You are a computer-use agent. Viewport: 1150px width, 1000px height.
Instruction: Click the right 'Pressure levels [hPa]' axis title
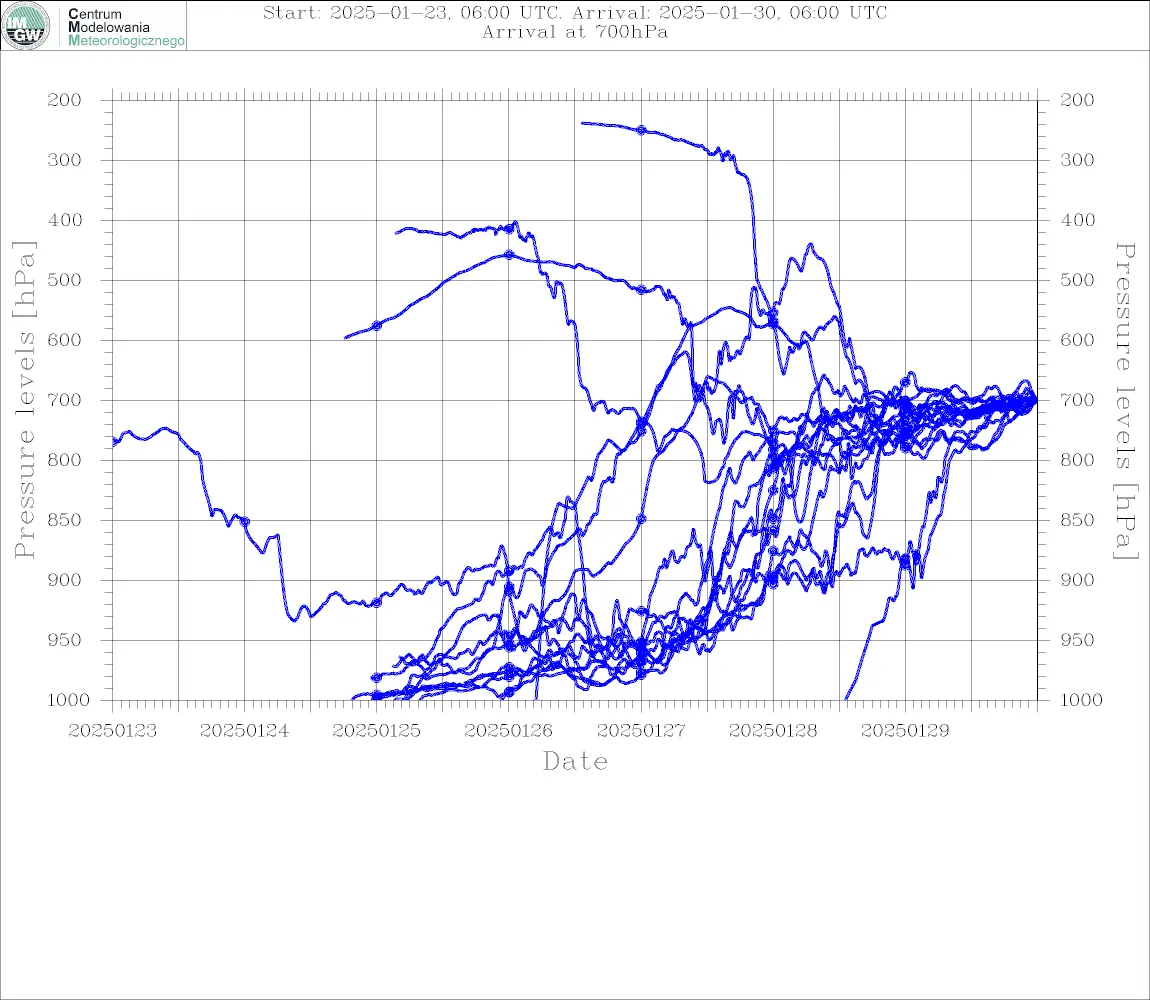pyautogui.click(x=1125, y=400)
